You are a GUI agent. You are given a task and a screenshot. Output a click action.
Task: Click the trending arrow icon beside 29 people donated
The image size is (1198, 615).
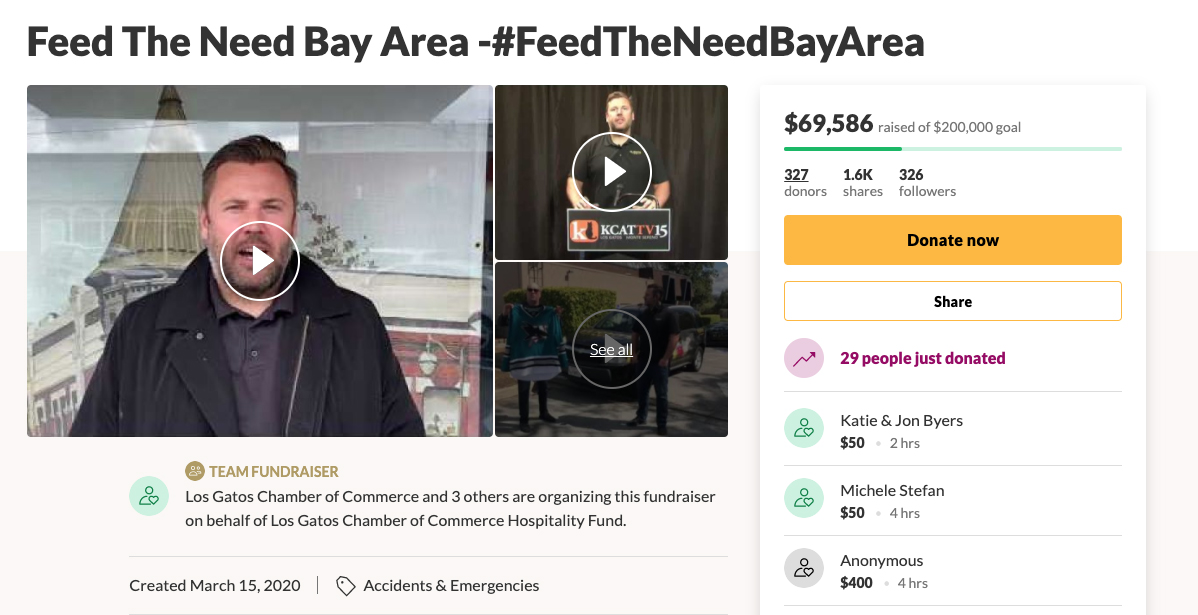click(804, 358)
